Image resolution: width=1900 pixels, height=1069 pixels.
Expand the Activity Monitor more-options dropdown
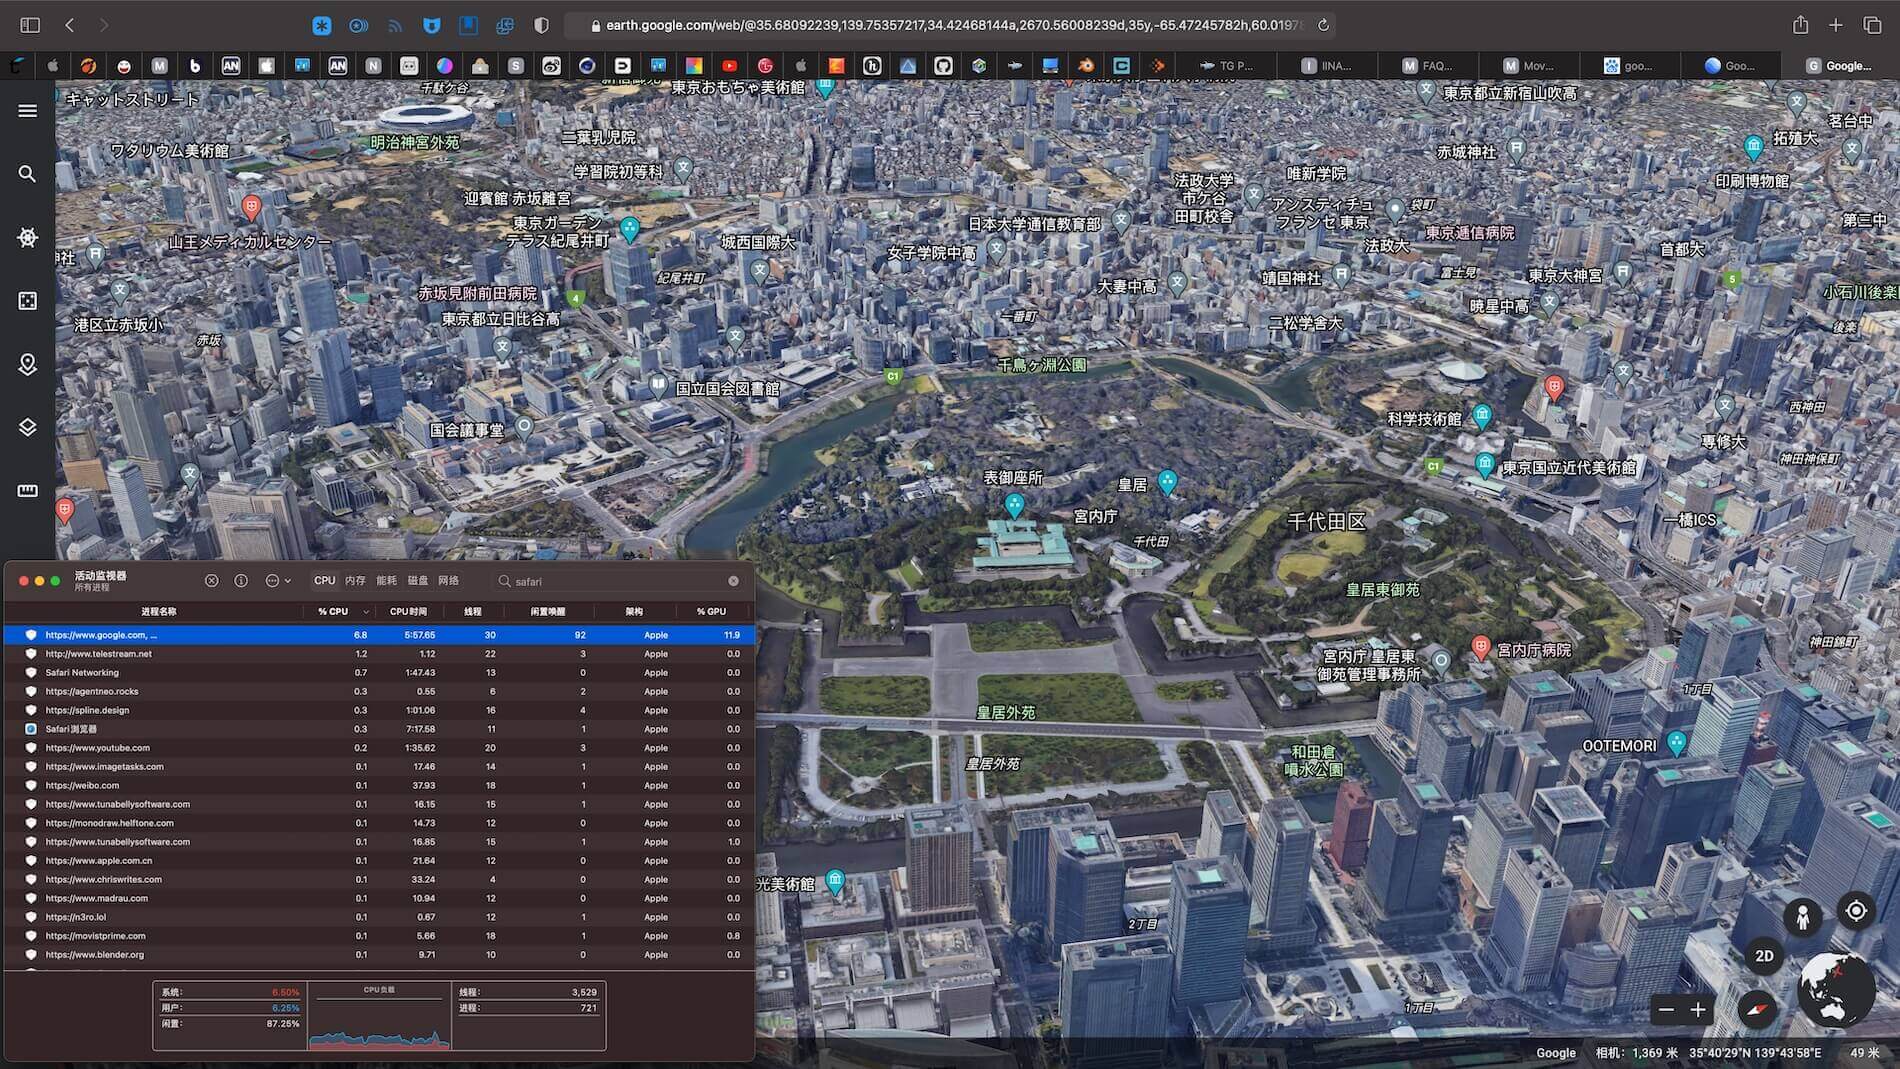tap(278, 581)
